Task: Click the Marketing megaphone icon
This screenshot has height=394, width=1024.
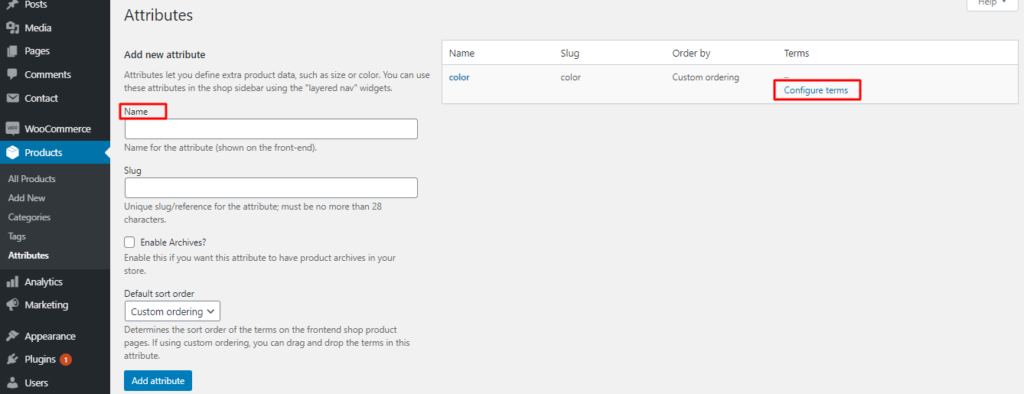Action: (12, 304)
